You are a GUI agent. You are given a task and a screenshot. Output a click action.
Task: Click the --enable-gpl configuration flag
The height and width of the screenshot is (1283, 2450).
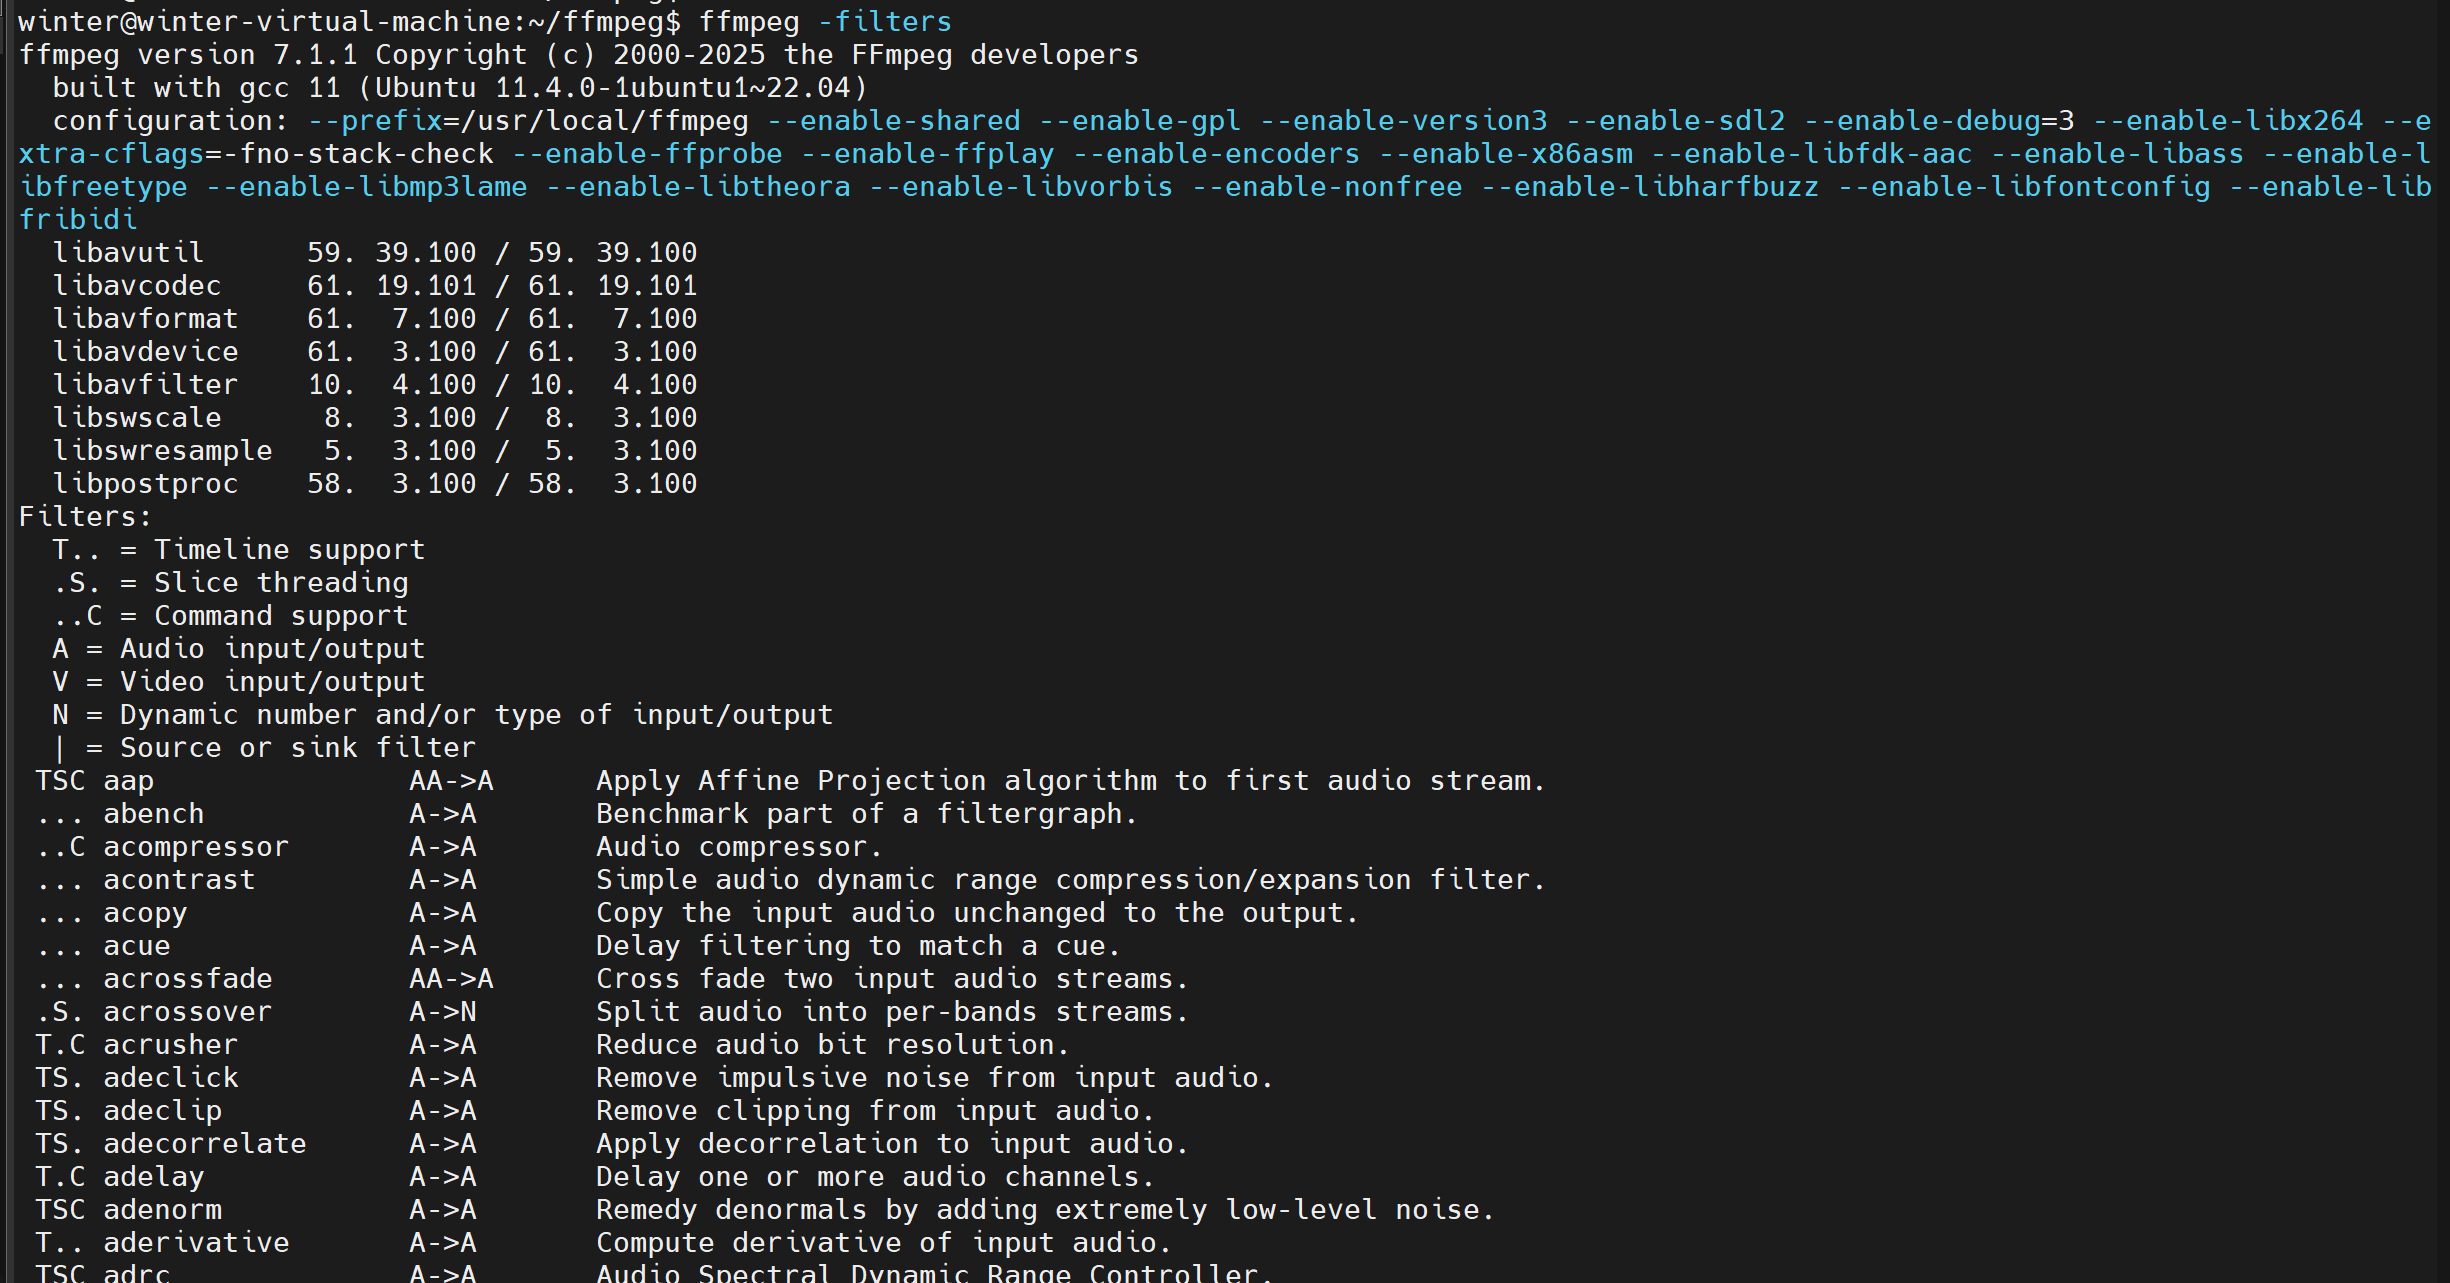[1140, 121]
